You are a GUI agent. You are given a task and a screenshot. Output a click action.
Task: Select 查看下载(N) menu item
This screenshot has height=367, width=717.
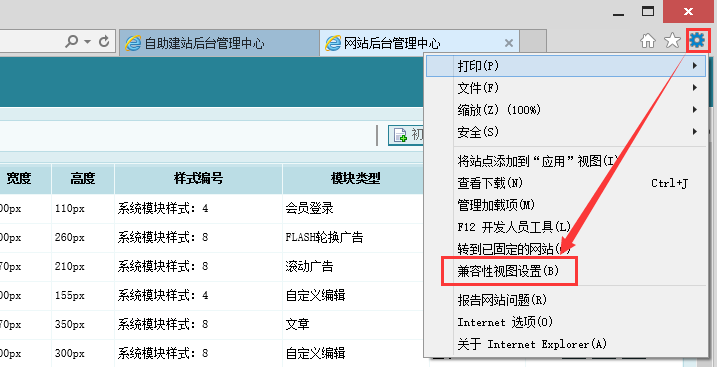[566, 183]
